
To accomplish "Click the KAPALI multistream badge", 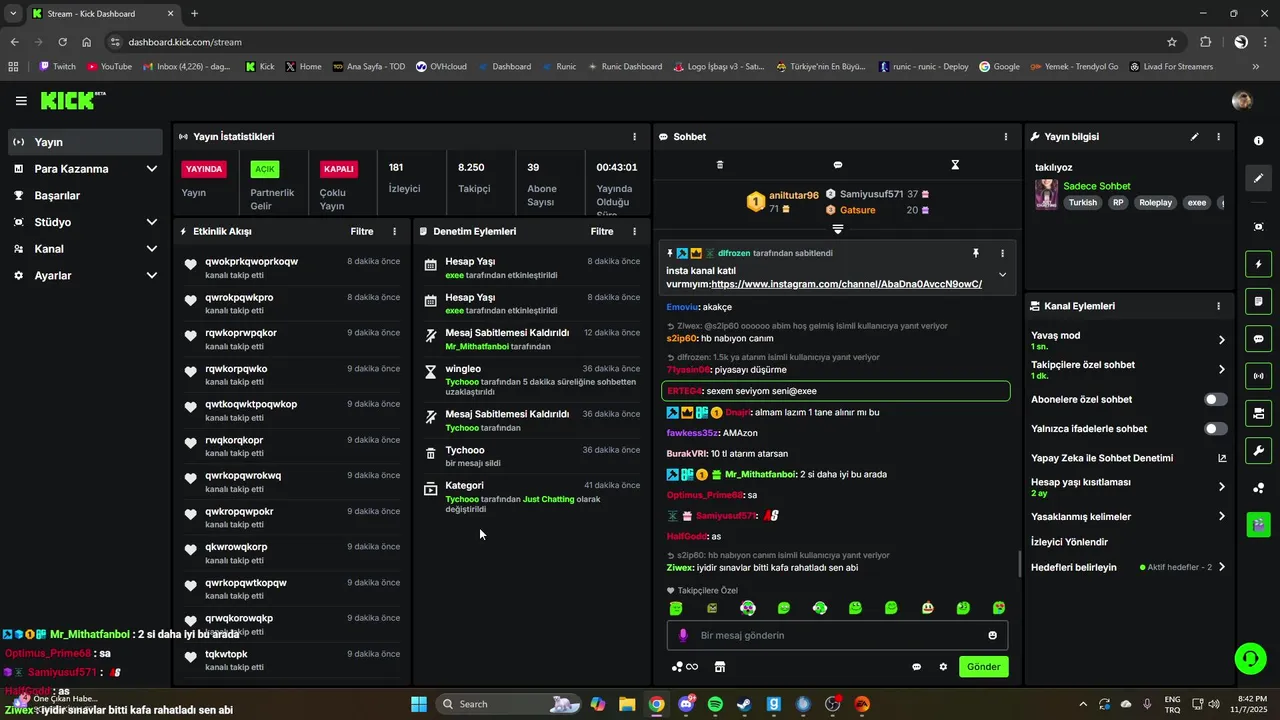I will (339, 169).
